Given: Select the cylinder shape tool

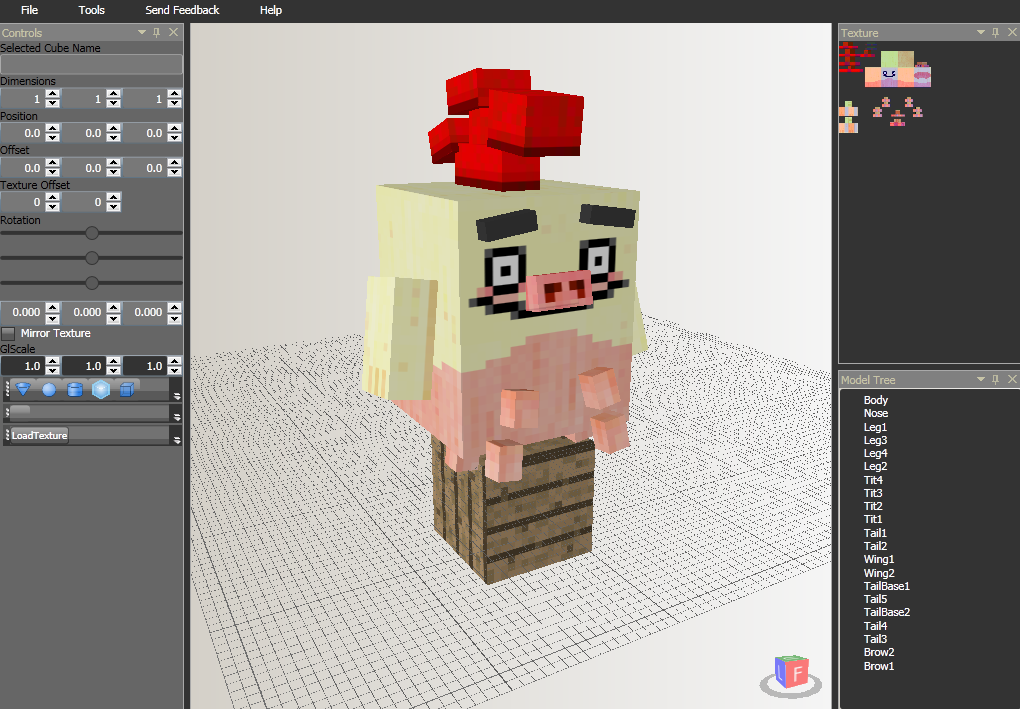Looking at the screenshot, I should tap(75, 388).
